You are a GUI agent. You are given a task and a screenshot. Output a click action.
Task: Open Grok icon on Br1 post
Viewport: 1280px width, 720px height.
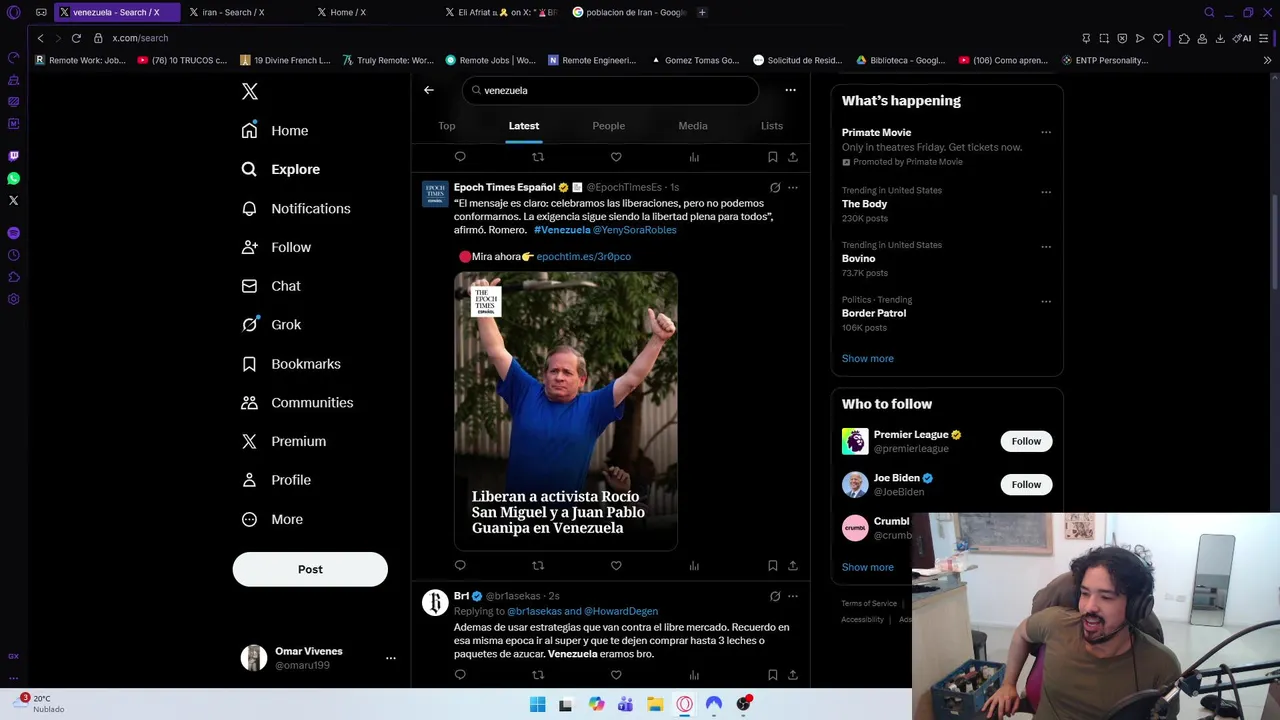pyautogui.click(x=775, y=596)
